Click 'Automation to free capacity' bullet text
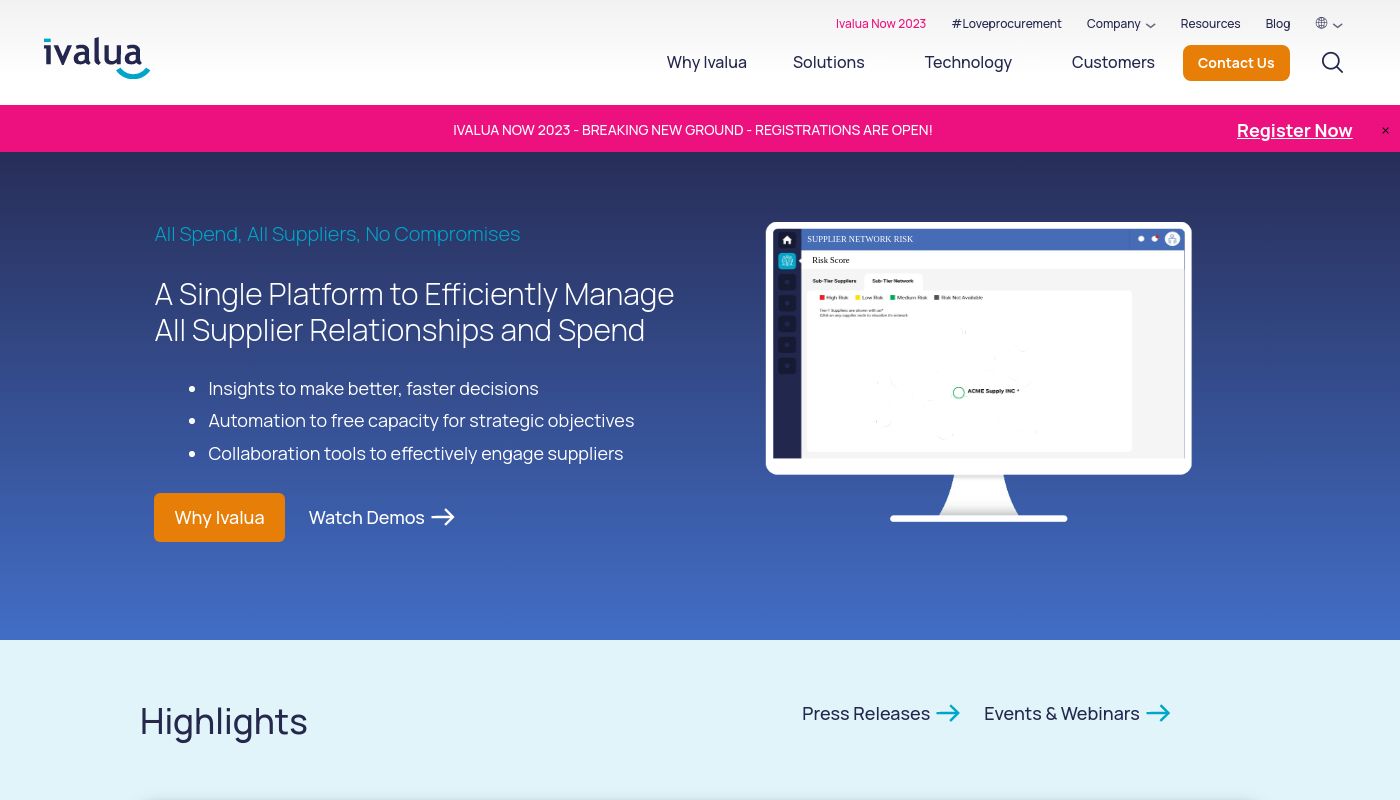Screen dimensions: 1400x800 coord(421,421)
